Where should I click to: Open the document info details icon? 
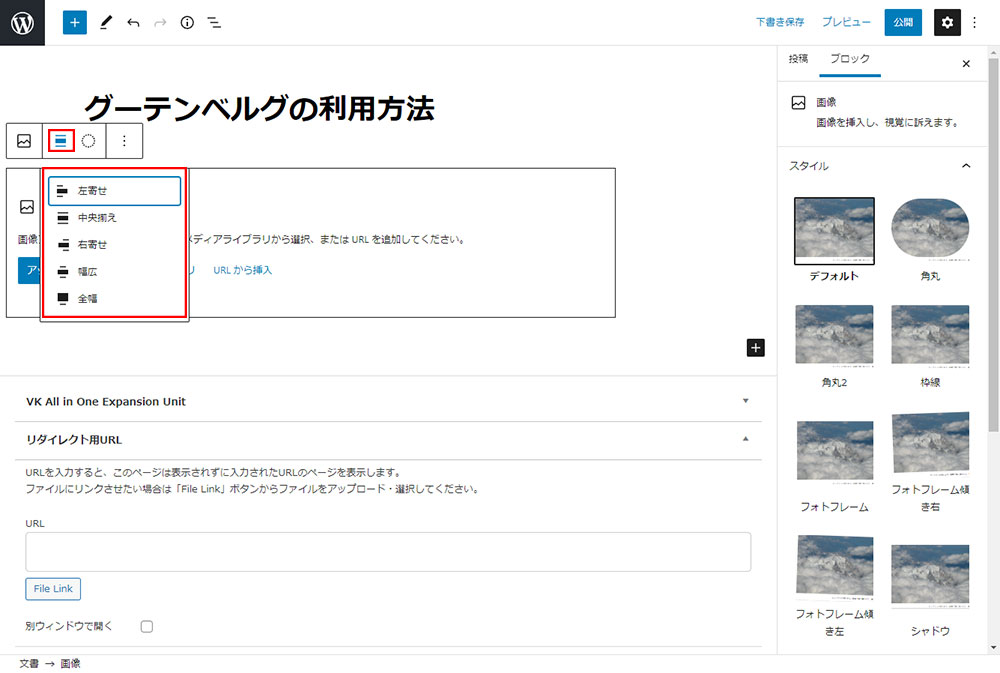187,22
